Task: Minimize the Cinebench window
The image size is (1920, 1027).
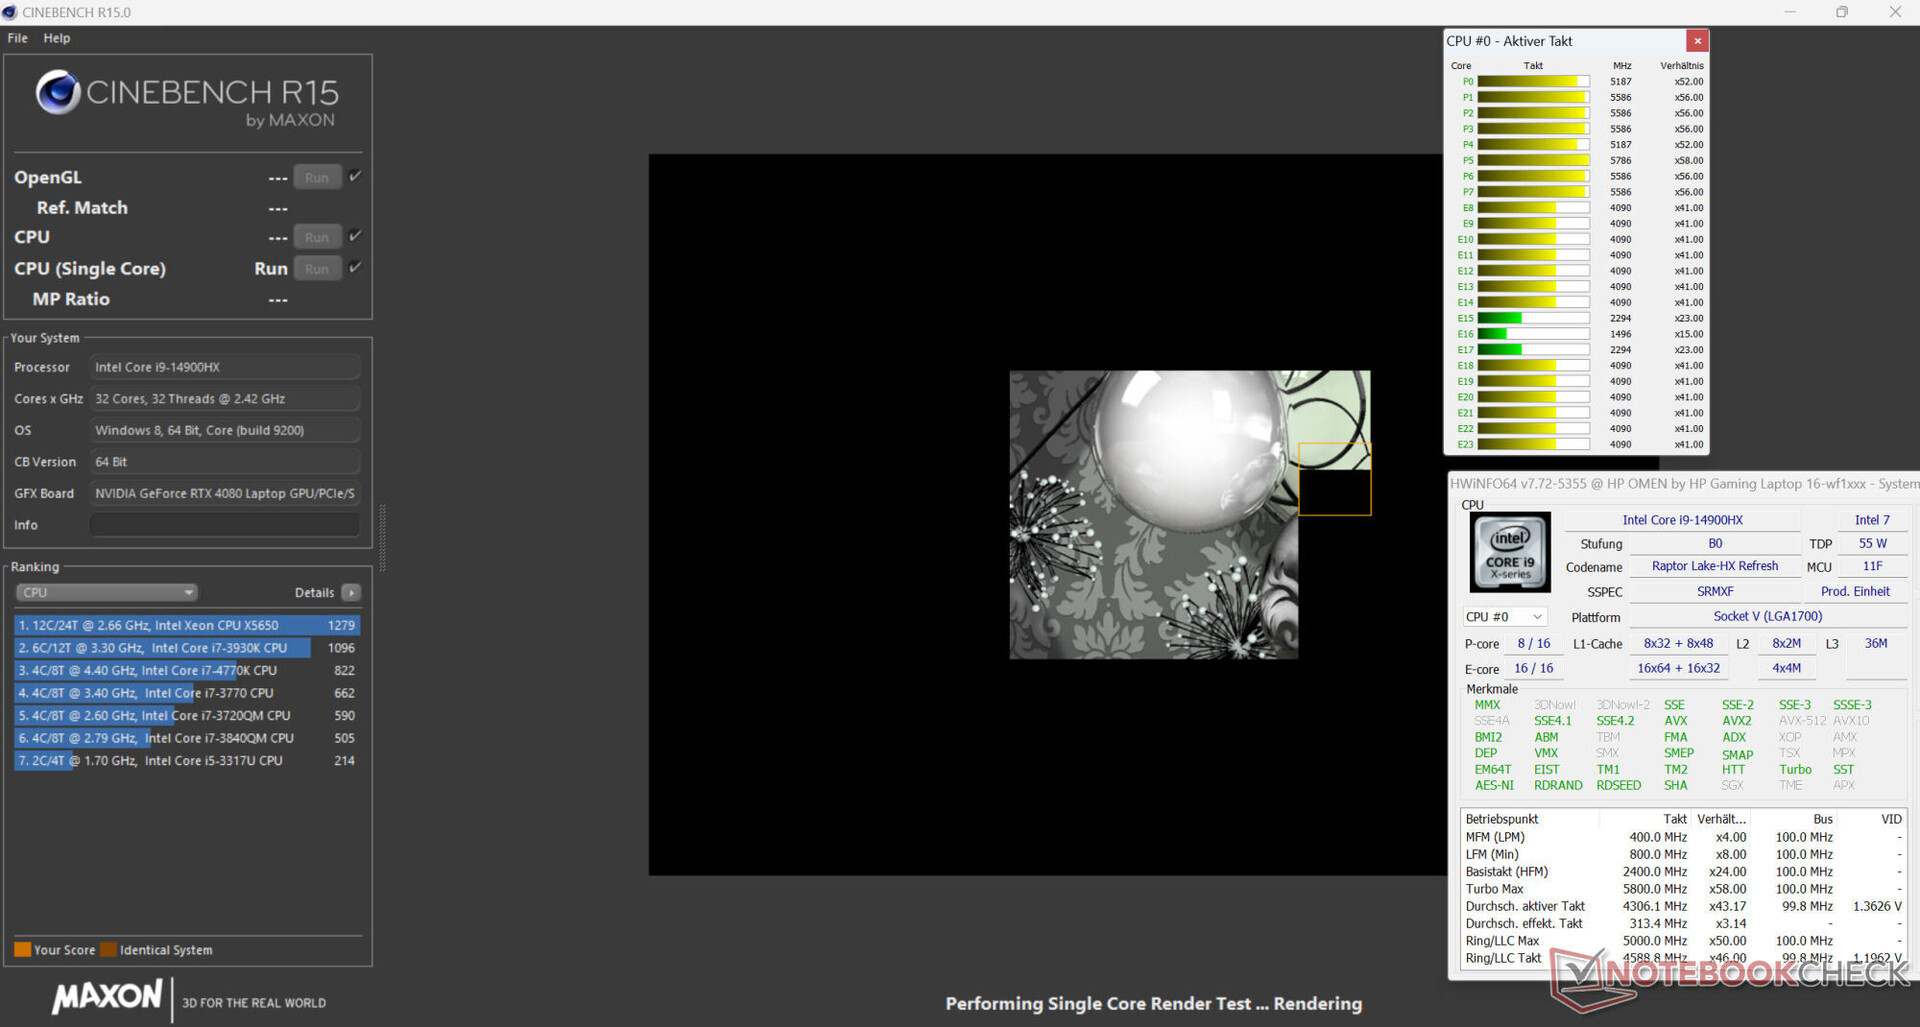Action: (x=1789, y=12)
